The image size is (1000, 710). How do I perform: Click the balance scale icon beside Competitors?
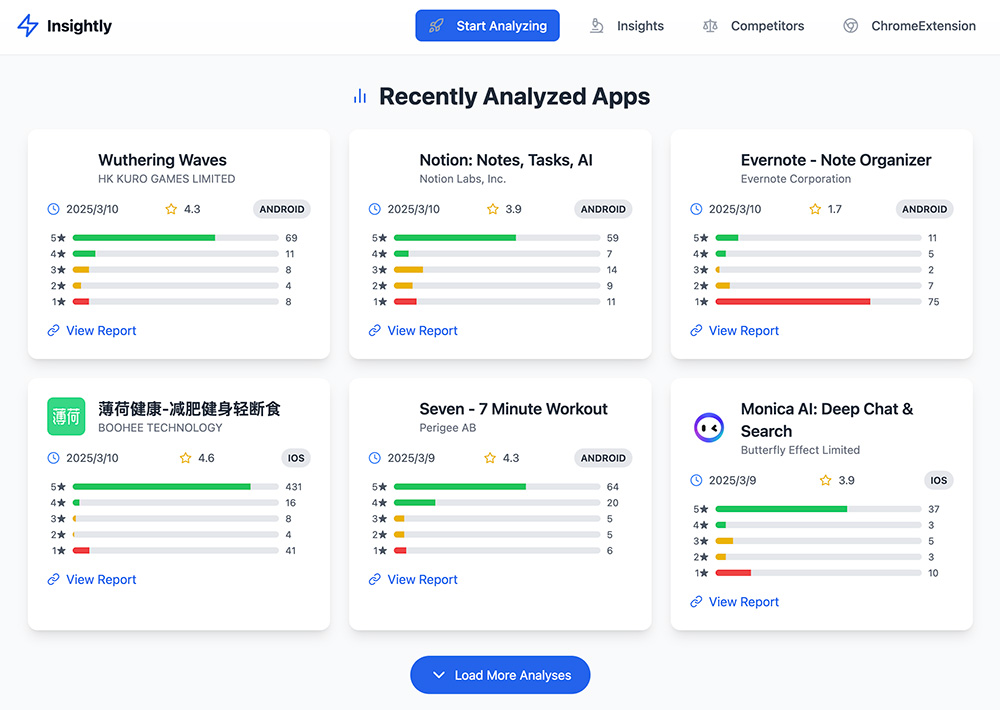click(x=710, y=26)
